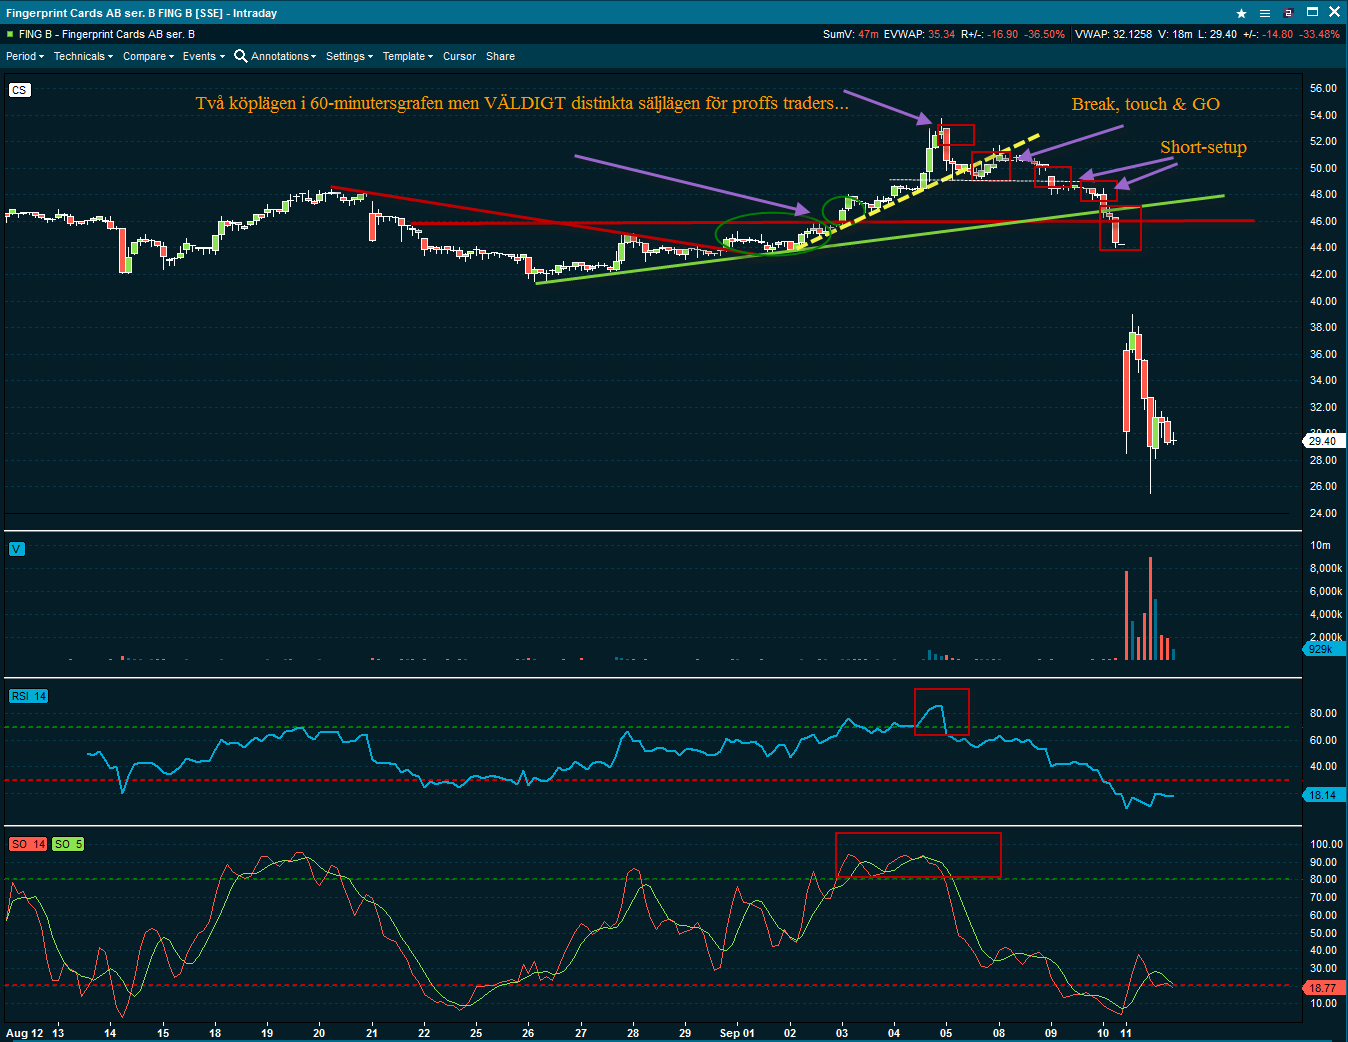Open the Compare dropdown menu
The height and width of the screenshot is (1042, 1348).
coord(148,56)
